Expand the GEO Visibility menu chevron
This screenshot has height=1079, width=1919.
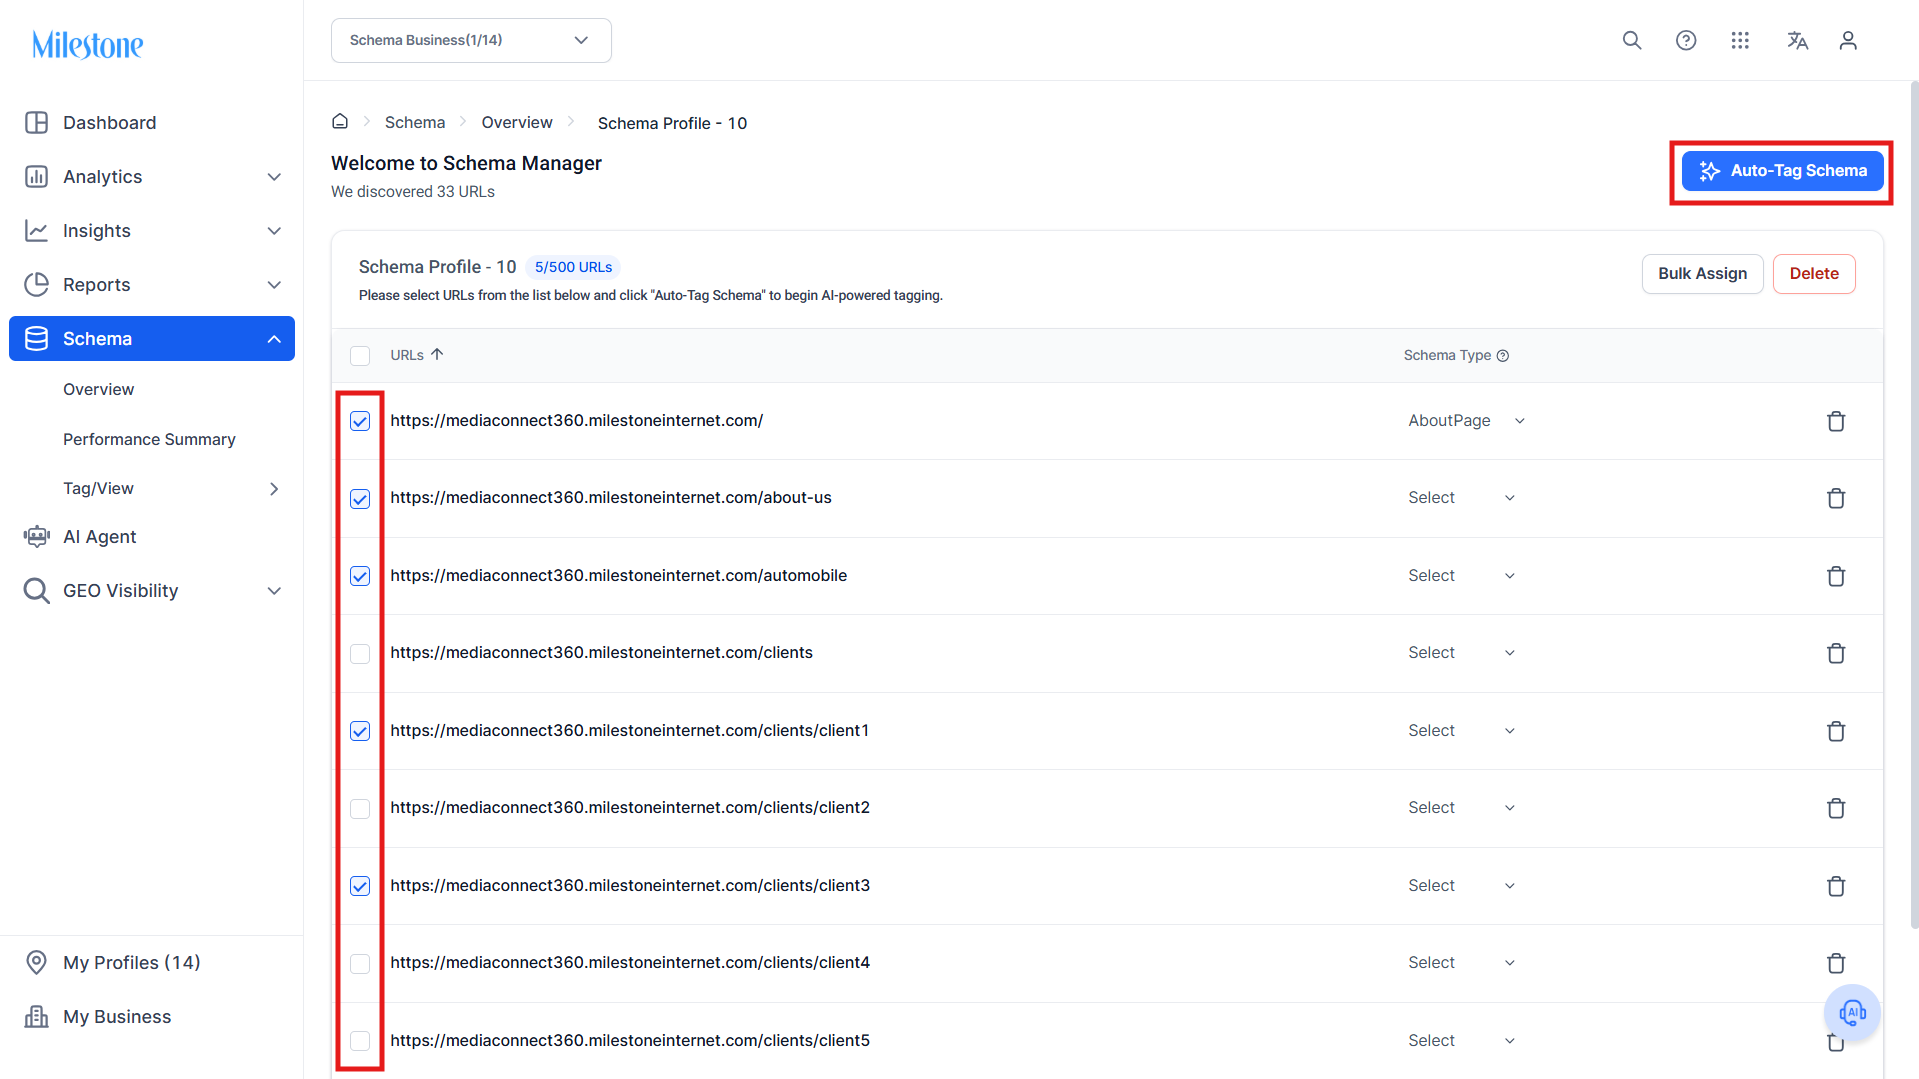click(274, 591)
